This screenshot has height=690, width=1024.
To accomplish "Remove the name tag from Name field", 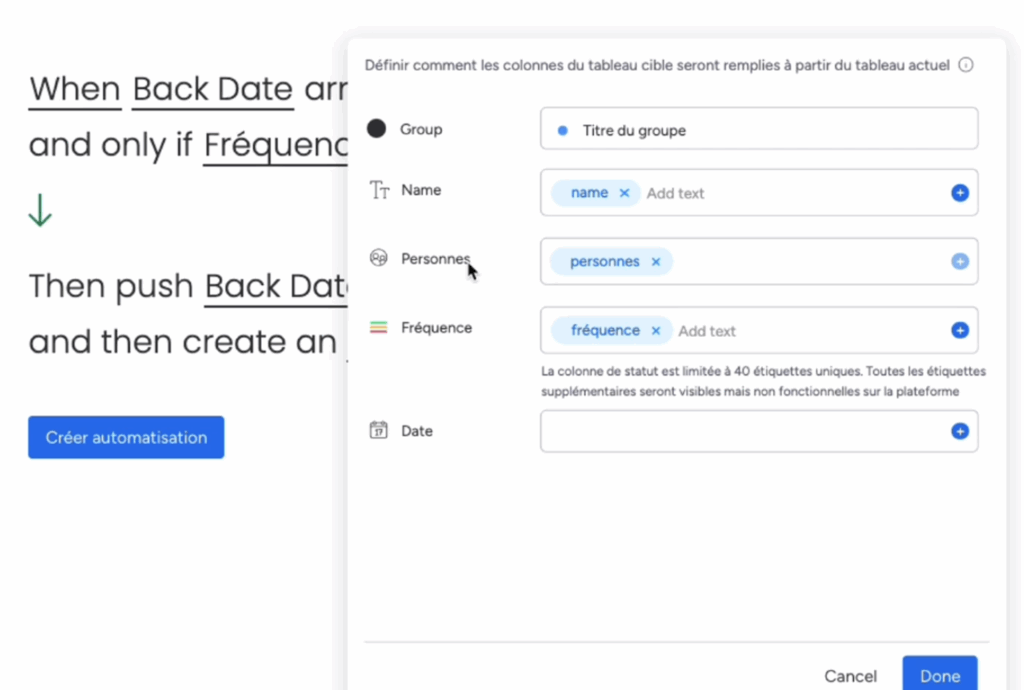I will [624, 193].
